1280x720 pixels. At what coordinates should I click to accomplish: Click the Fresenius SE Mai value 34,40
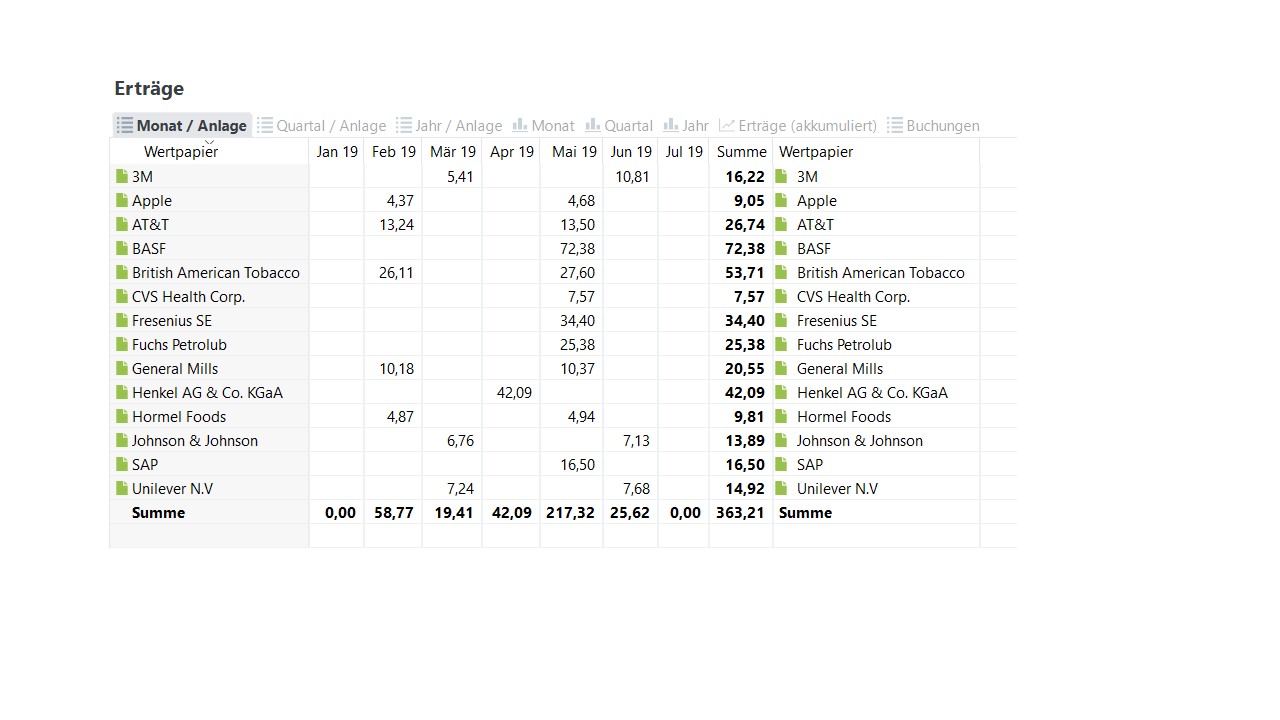click(x=578, y=321)
